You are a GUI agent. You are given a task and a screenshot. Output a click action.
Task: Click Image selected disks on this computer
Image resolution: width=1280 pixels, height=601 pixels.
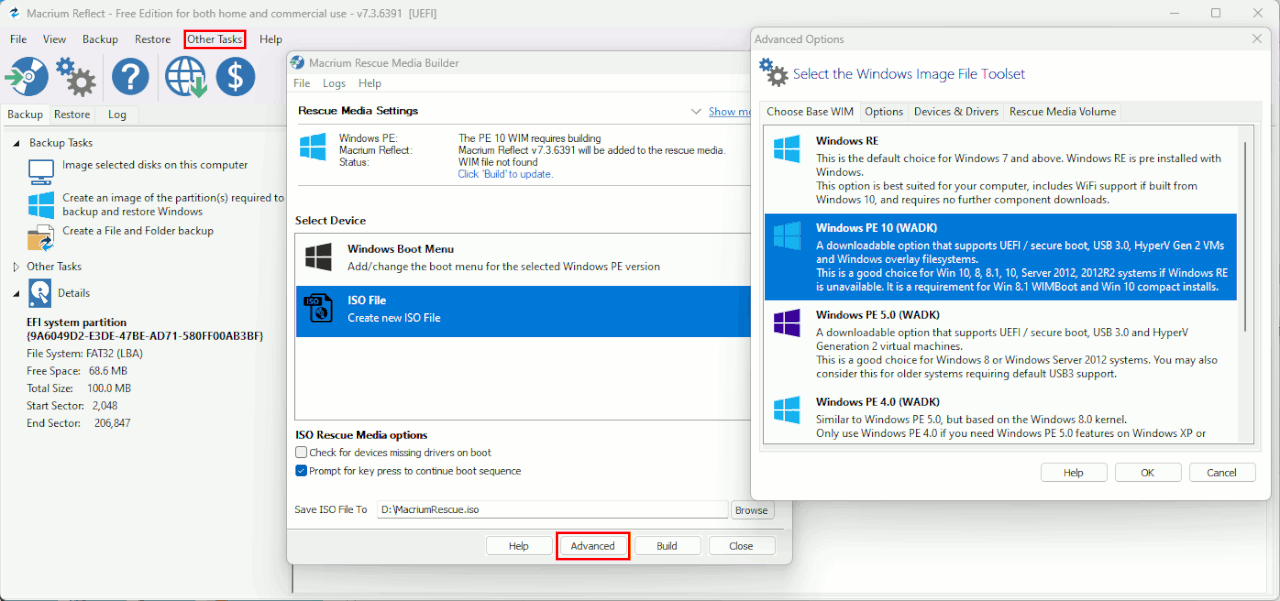click(x=155, y=165)
